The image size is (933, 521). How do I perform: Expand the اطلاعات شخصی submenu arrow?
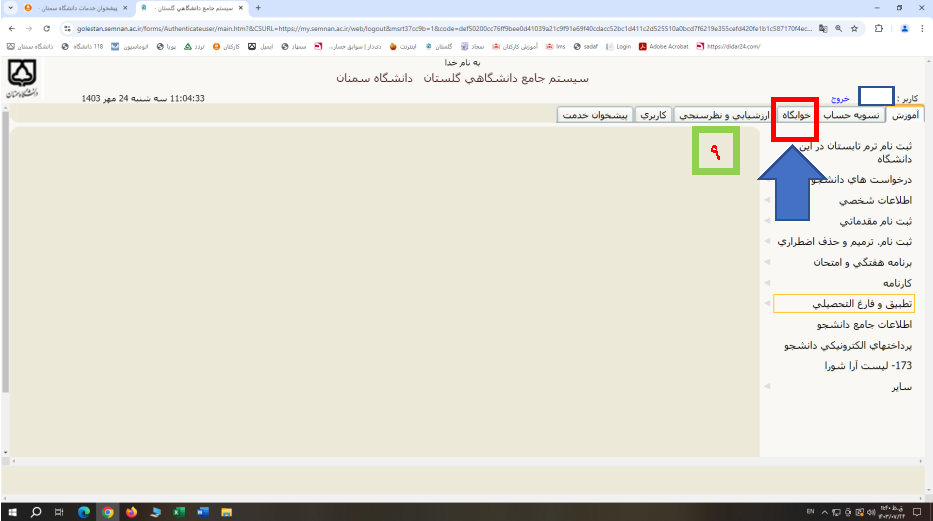(x=767, y=200)
